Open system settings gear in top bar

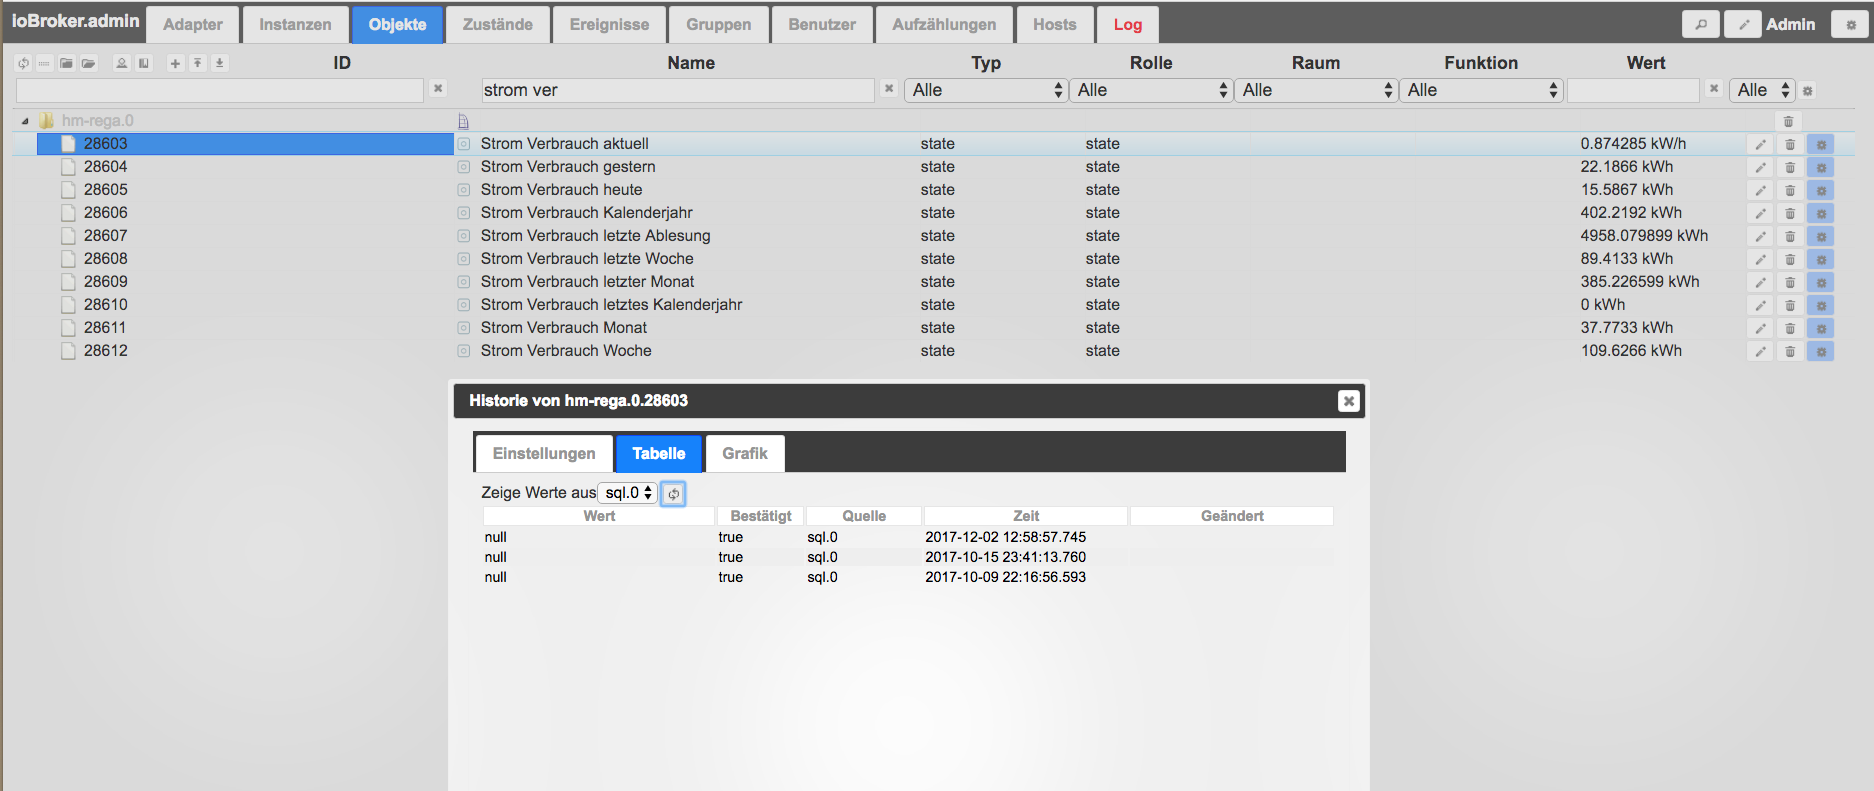click(x=1850, y=24)
